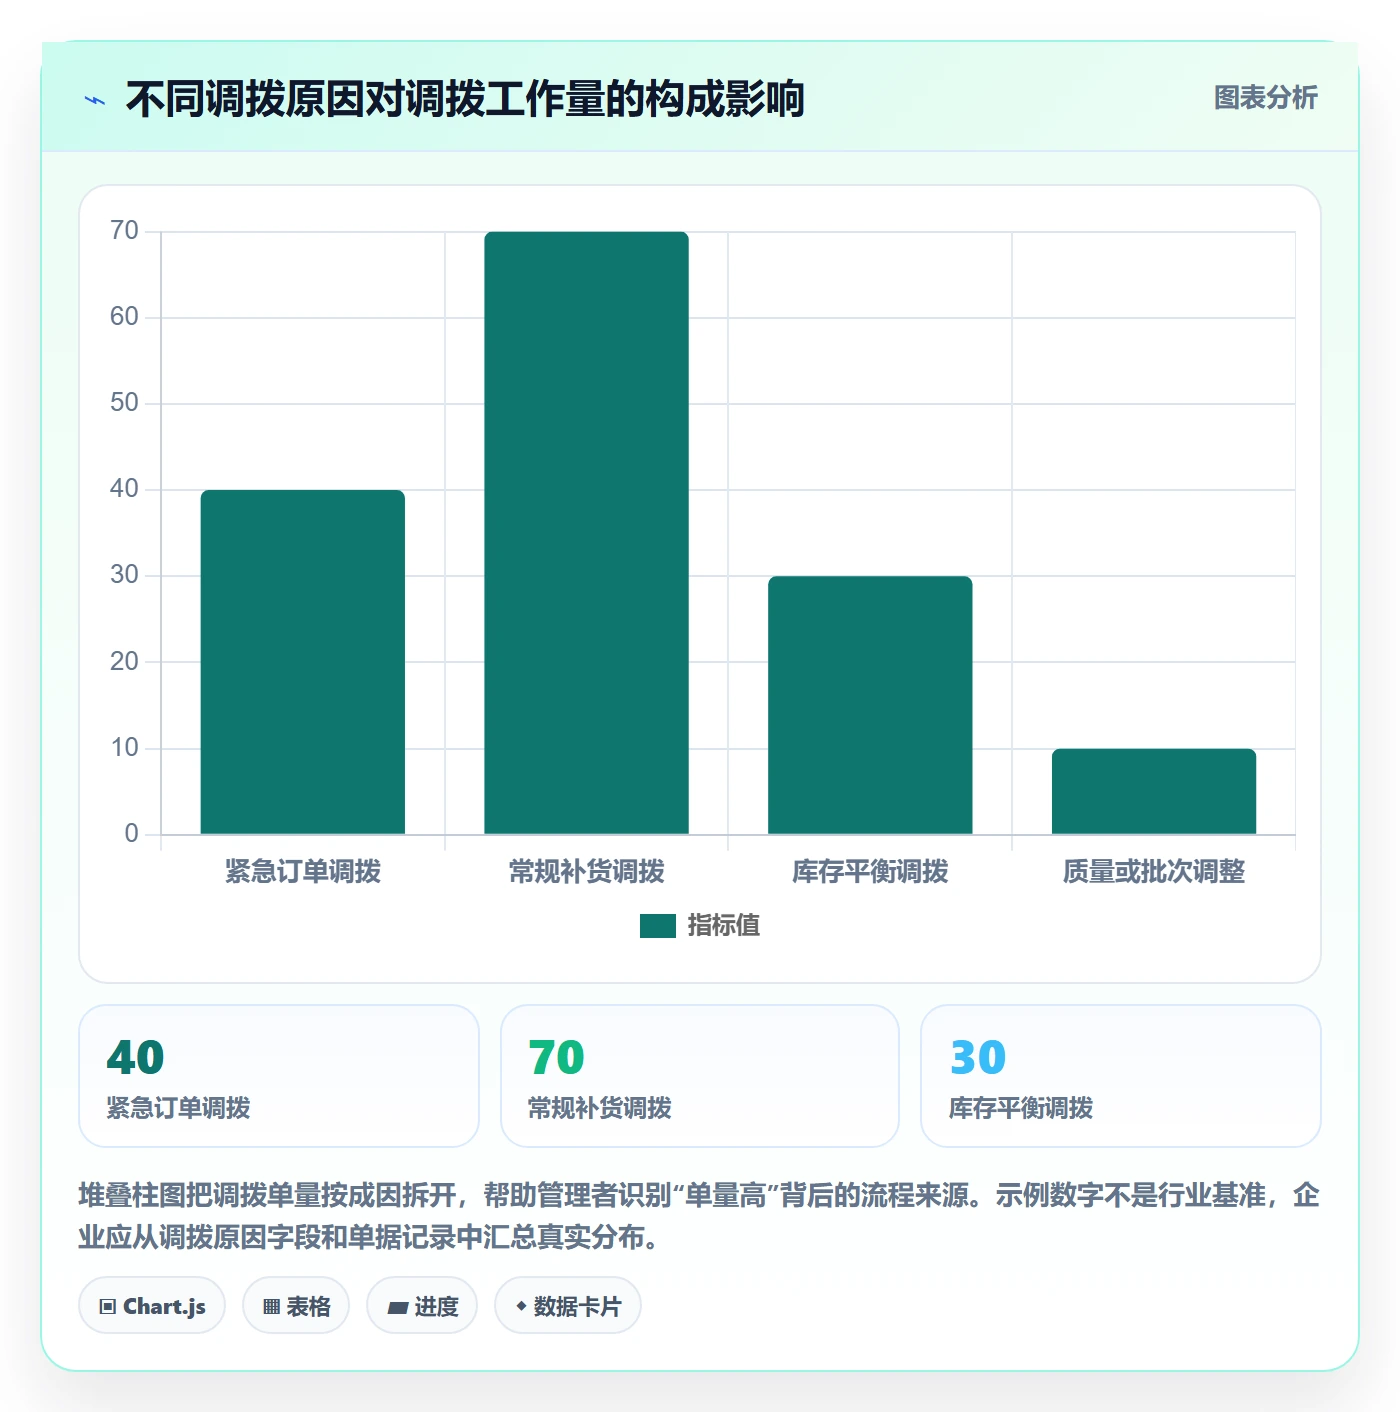Click the grid icon in 表格 chip
Viewport: 1400px width, 1412px height.
(271, 1307)
